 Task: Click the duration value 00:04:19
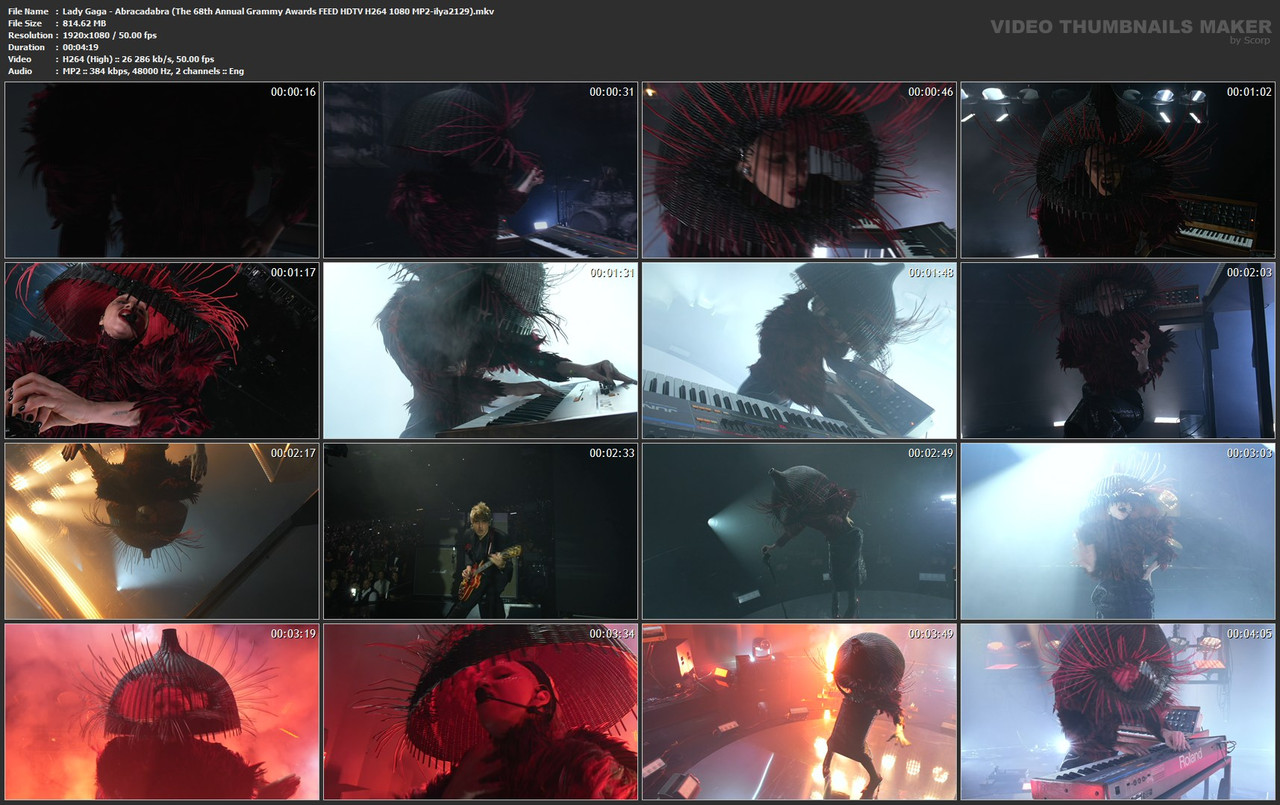(x=79, y=47)
